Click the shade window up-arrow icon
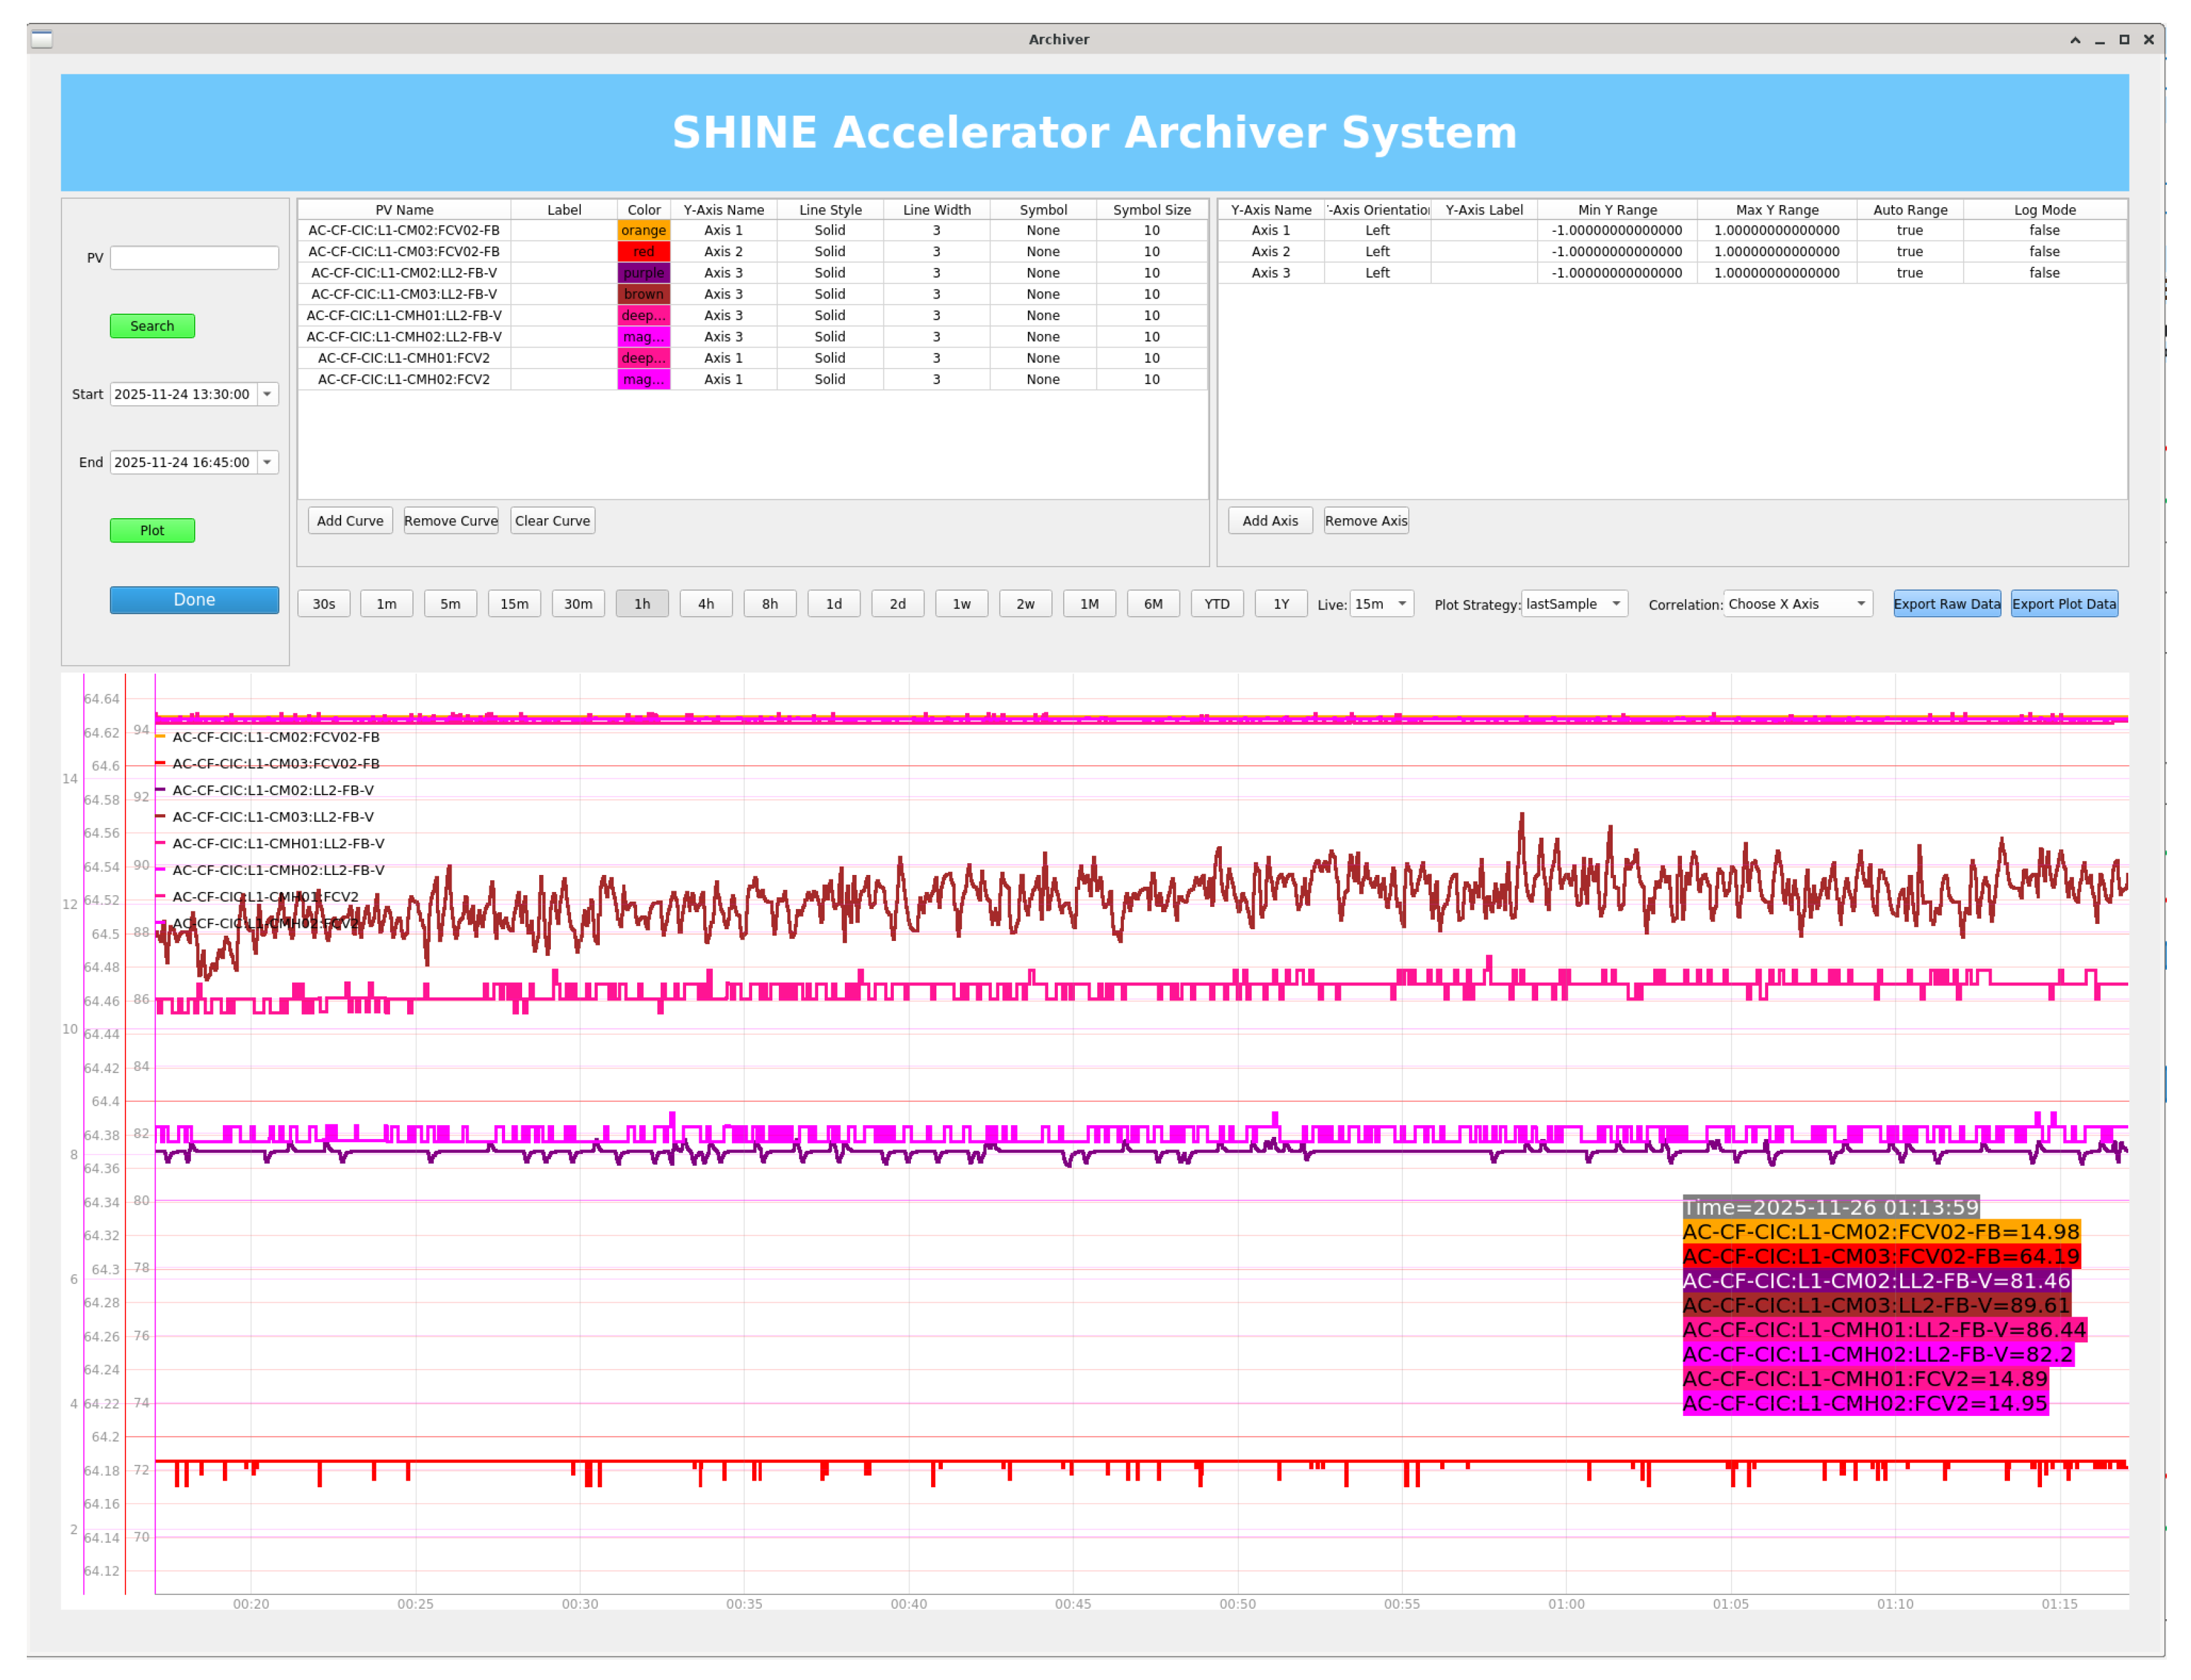Viewport: 2191px width, 1680px height. pyautogui.click(x=2074, y=40)
